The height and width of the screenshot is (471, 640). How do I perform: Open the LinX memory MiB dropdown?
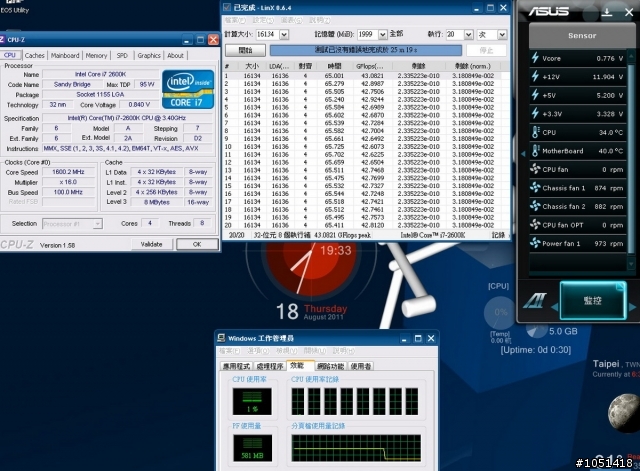coord(382,35)
